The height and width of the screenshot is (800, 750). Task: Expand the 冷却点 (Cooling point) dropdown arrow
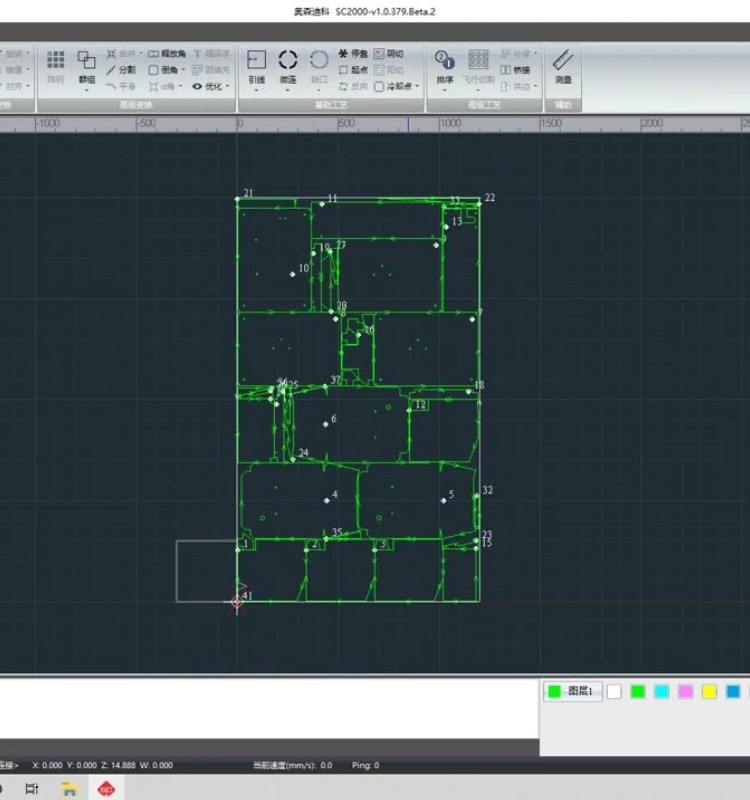pyautogui.click(x=416, y=86)
